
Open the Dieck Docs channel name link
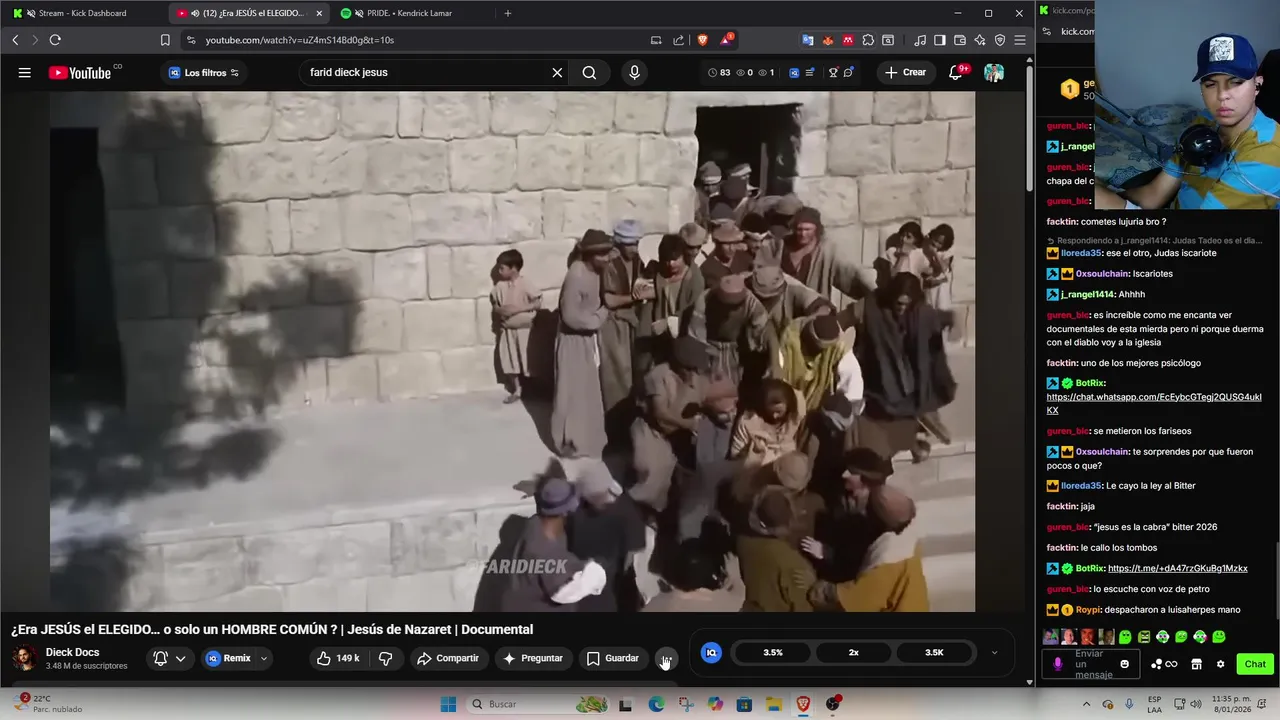coord(72,652)
